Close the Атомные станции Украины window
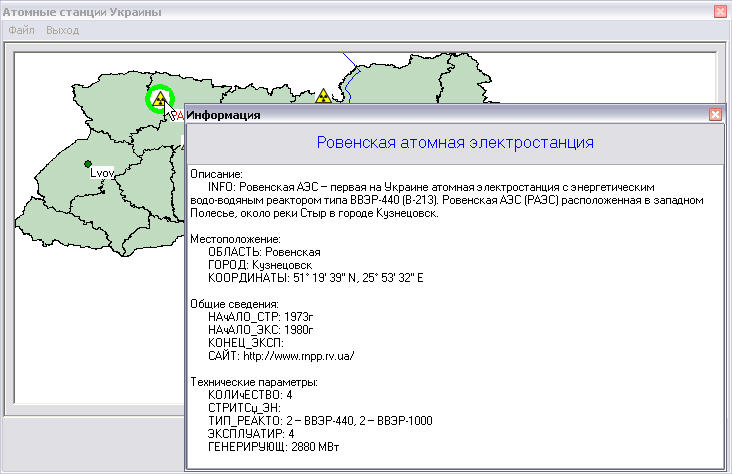732x474 pixels. [720, 12]
